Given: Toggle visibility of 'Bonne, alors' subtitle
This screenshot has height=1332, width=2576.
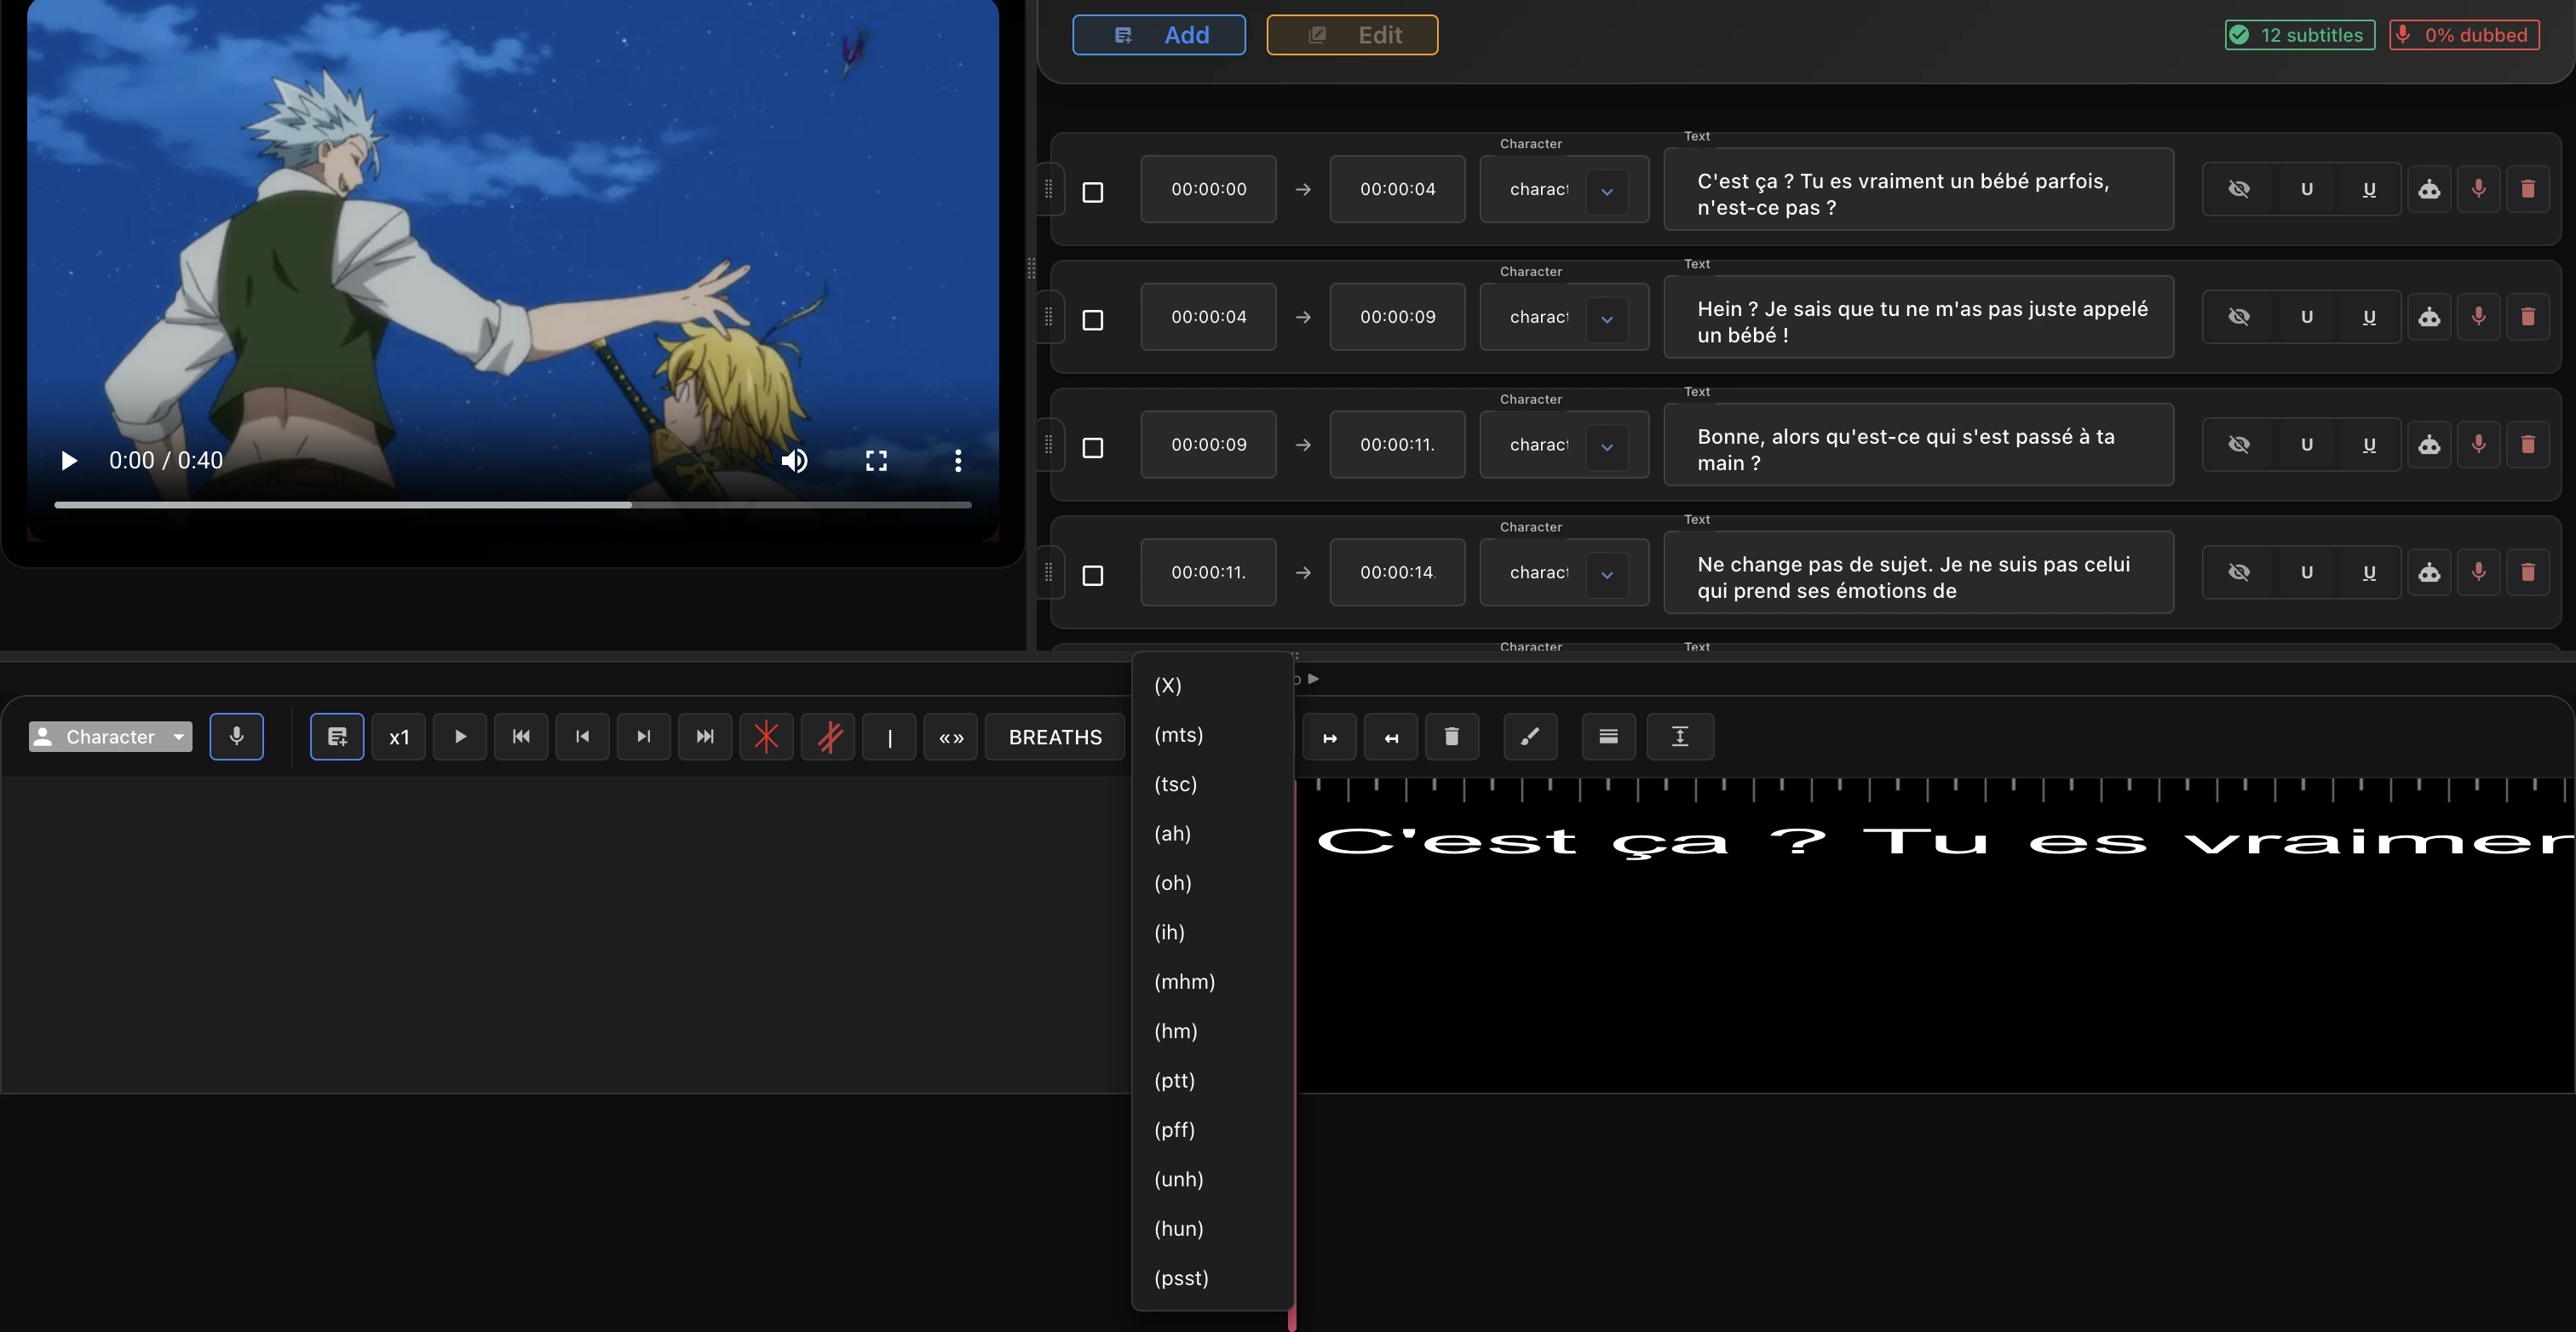Looking at the screenshot, I should click(x=2239, y=445).
